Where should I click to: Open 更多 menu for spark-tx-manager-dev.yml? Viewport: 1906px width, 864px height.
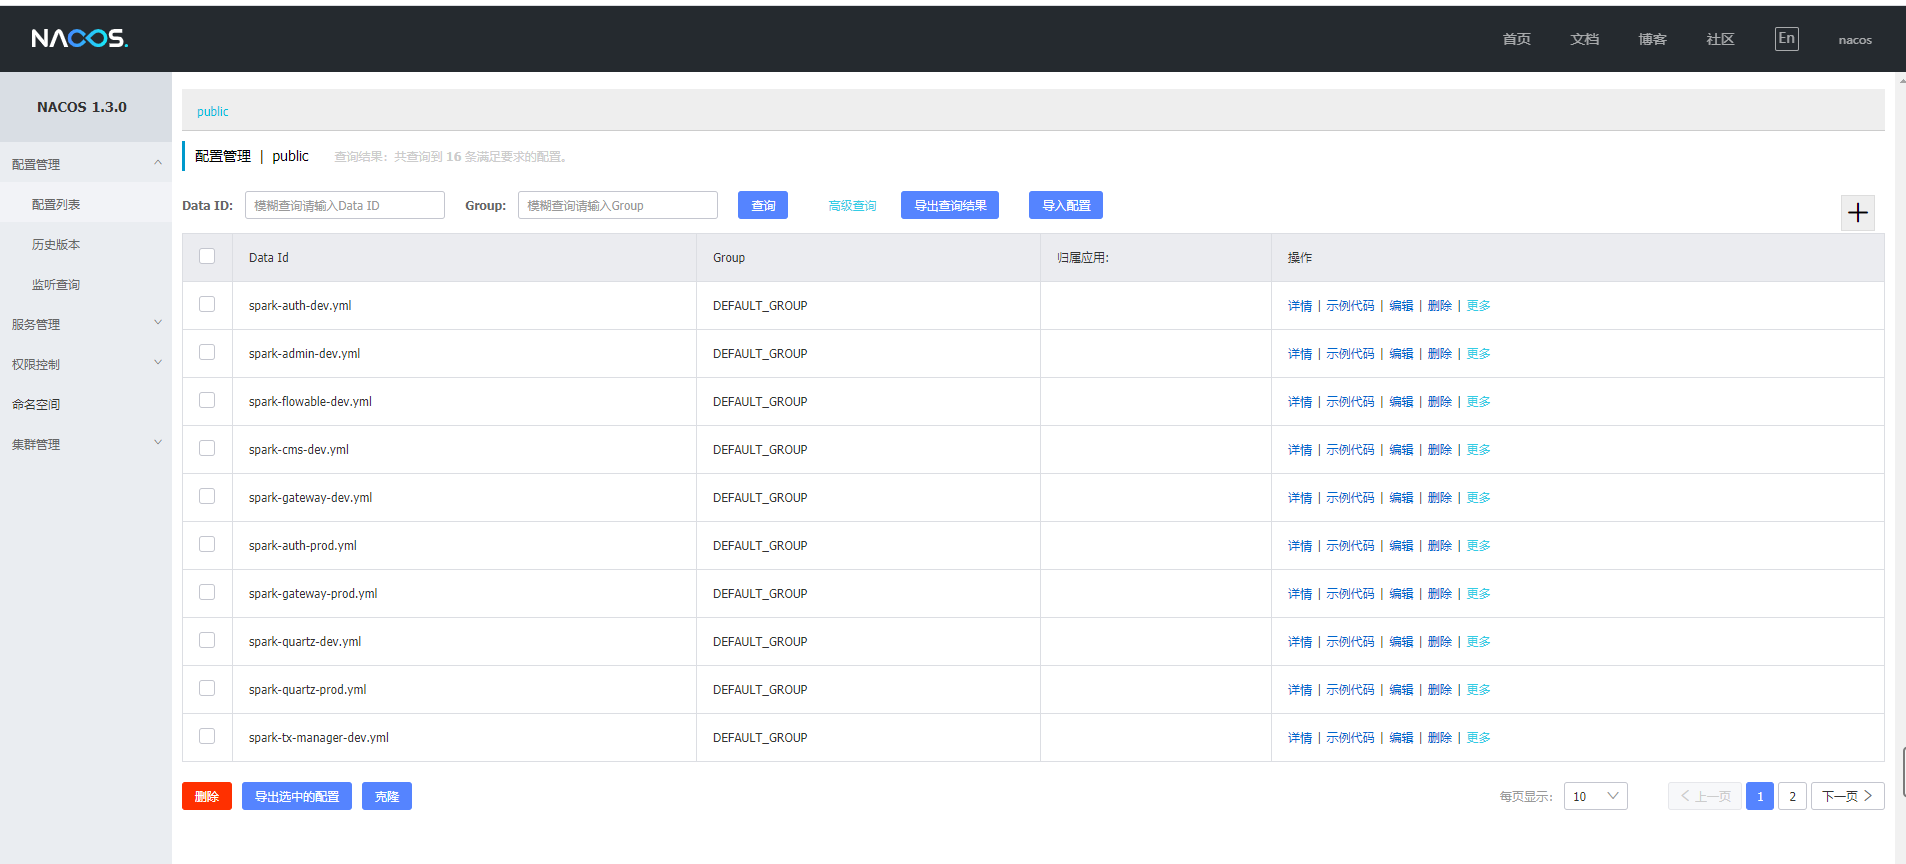(1478, 738)
